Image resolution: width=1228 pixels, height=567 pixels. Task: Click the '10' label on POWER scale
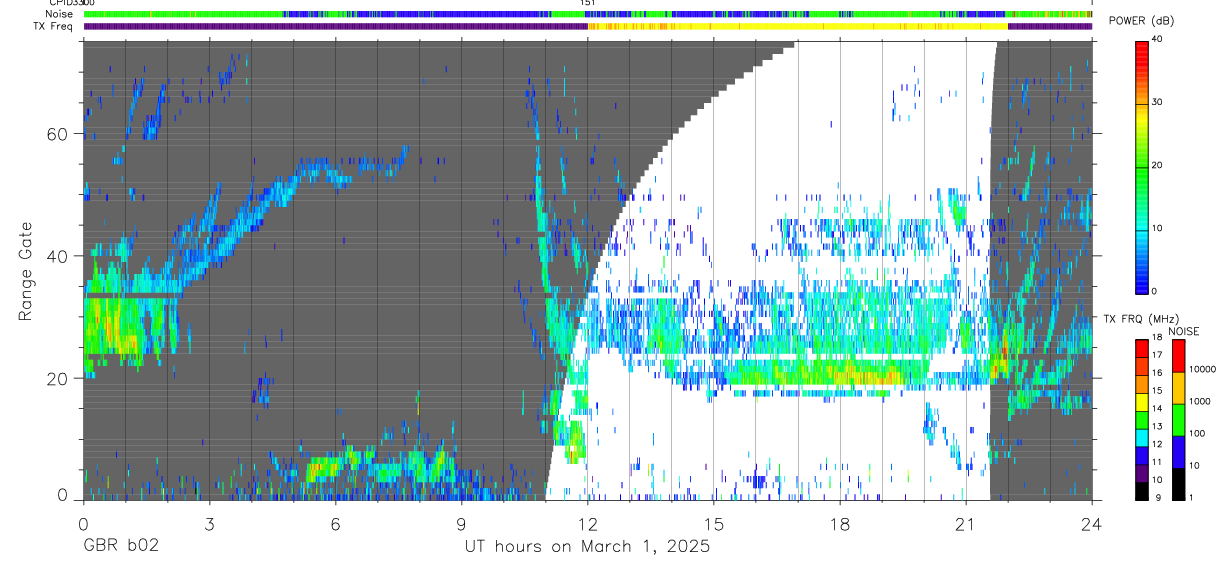pyautogui.click(x=1157, y=229)
